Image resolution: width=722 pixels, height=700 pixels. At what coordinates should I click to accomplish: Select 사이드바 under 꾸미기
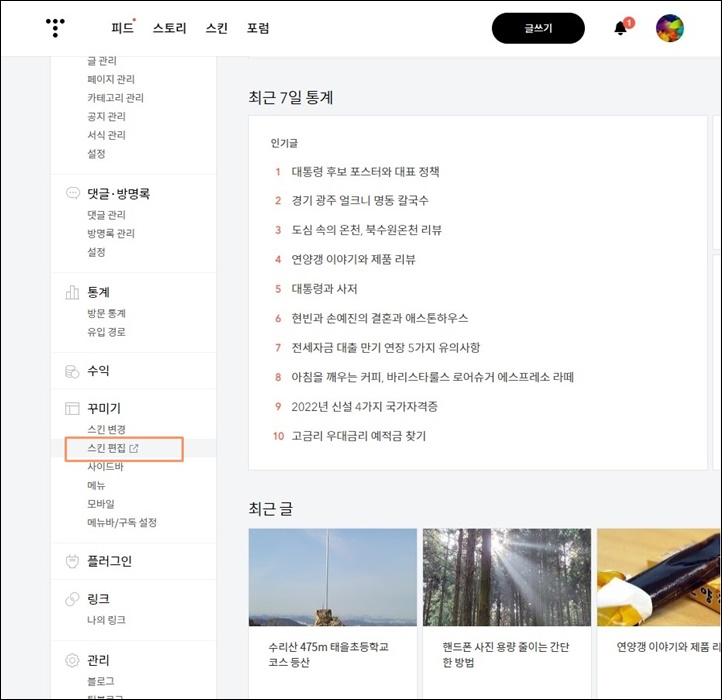[x=105, y=467]
